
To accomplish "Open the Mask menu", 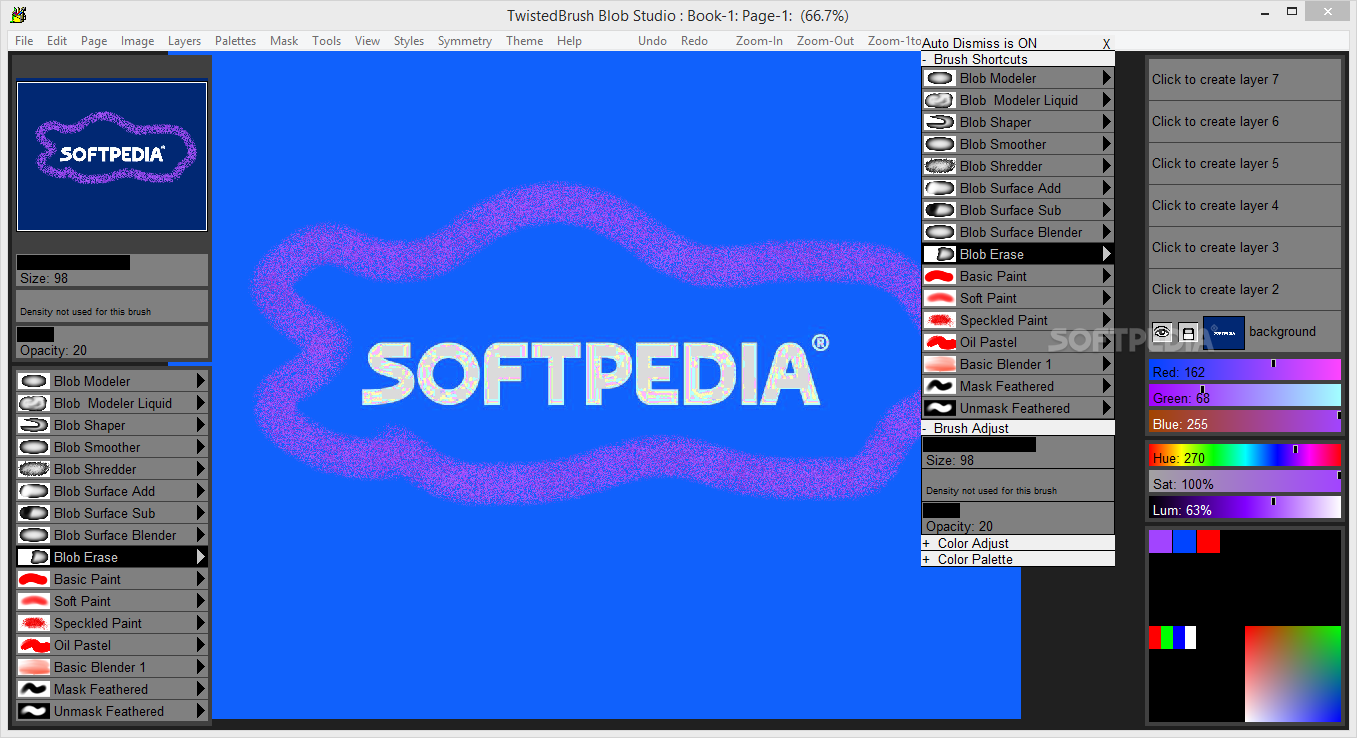I will pos(284,41).
